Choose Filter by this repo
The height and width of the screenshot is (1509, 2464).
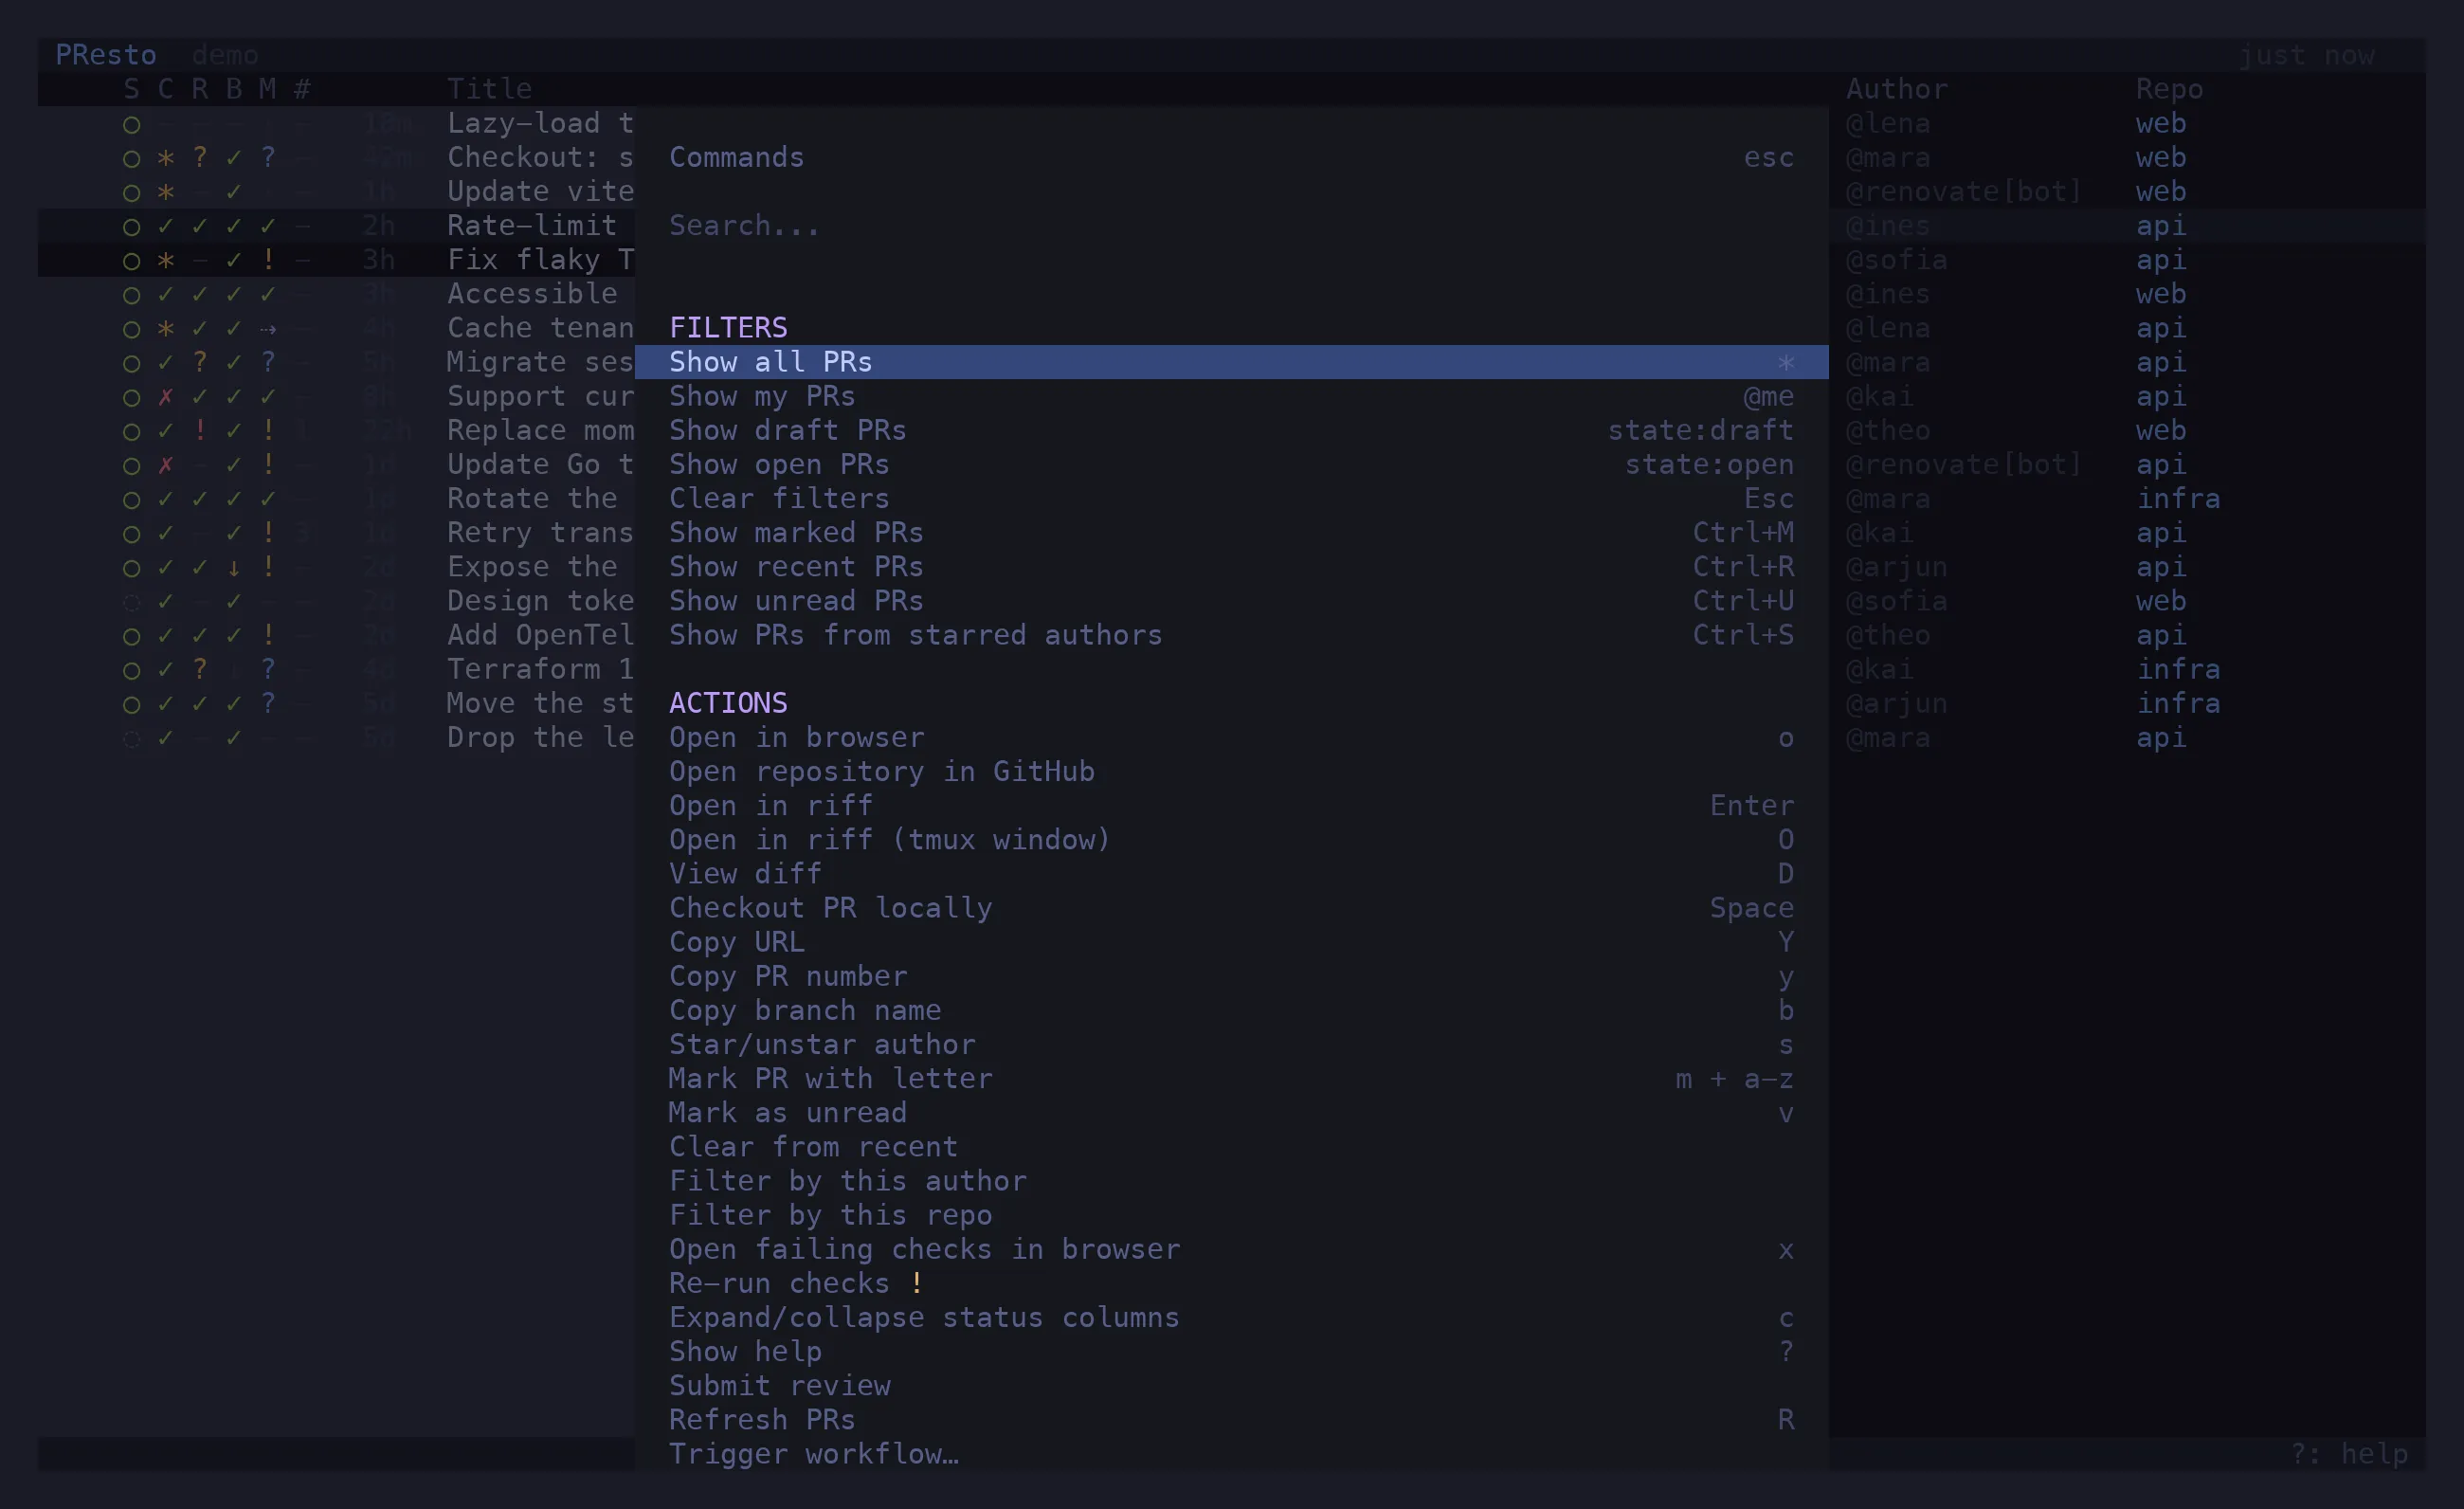click(1231, 1215)
